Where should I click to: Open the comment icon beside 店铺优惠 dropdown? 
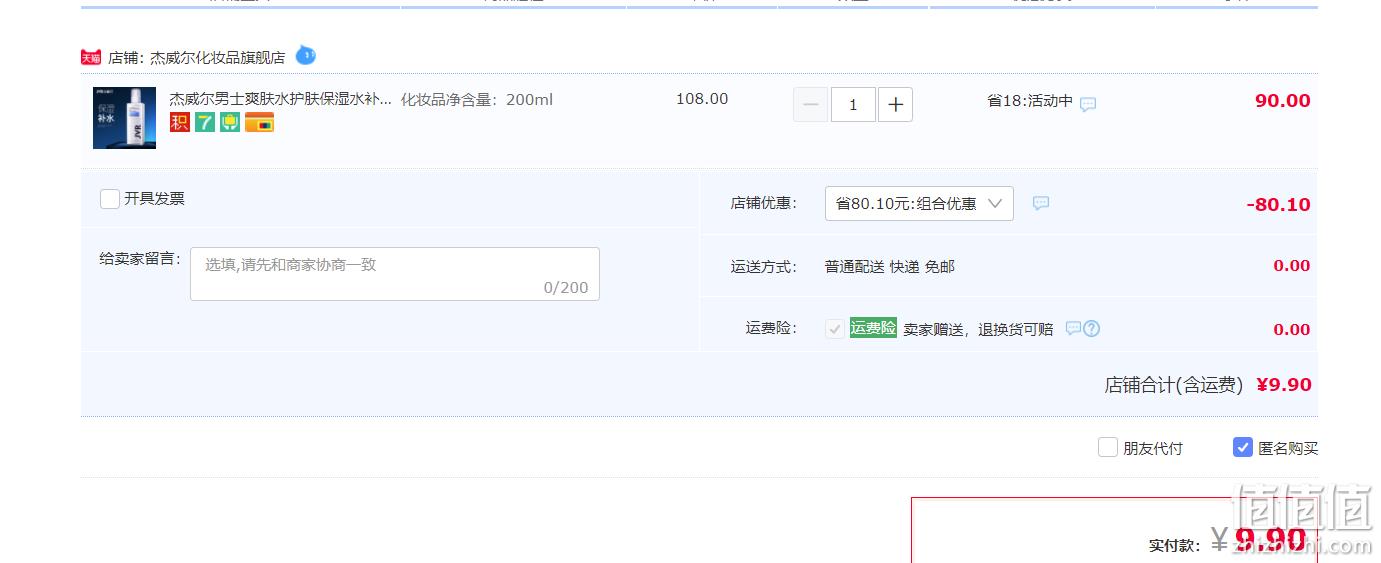click(1041, 203)
